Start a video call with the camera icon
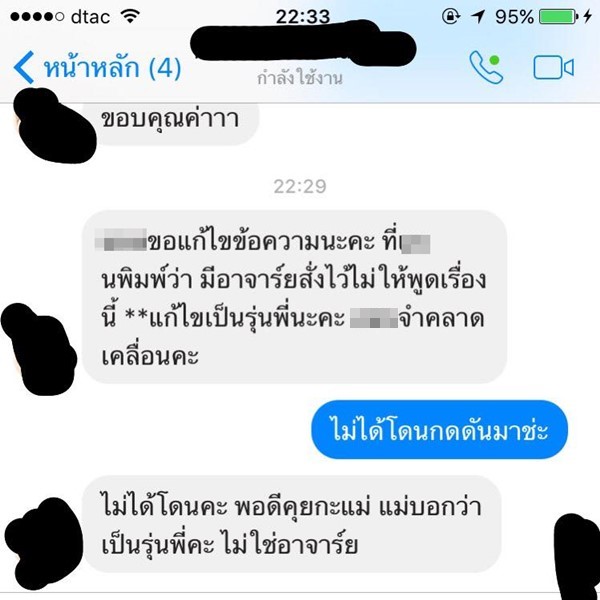The width and height of the screenshot is (600, 600). (553, 68)
